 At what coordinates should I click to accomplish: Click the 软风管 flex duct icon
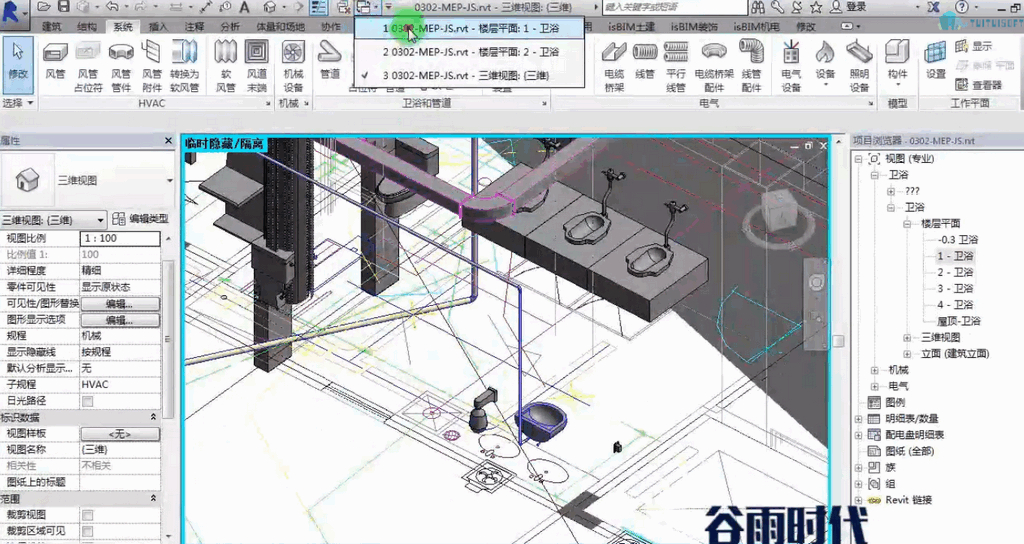225,65
